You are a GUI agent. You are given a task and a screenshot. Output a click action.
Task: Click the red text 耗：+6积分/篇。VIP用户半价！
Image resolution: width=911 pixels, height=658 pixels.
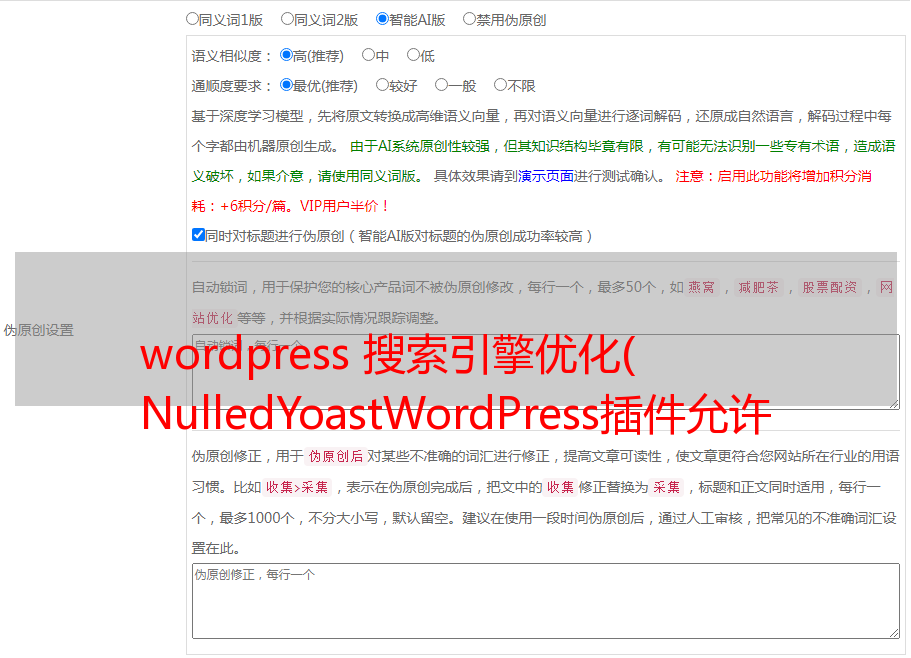click(x=290, y=206)
